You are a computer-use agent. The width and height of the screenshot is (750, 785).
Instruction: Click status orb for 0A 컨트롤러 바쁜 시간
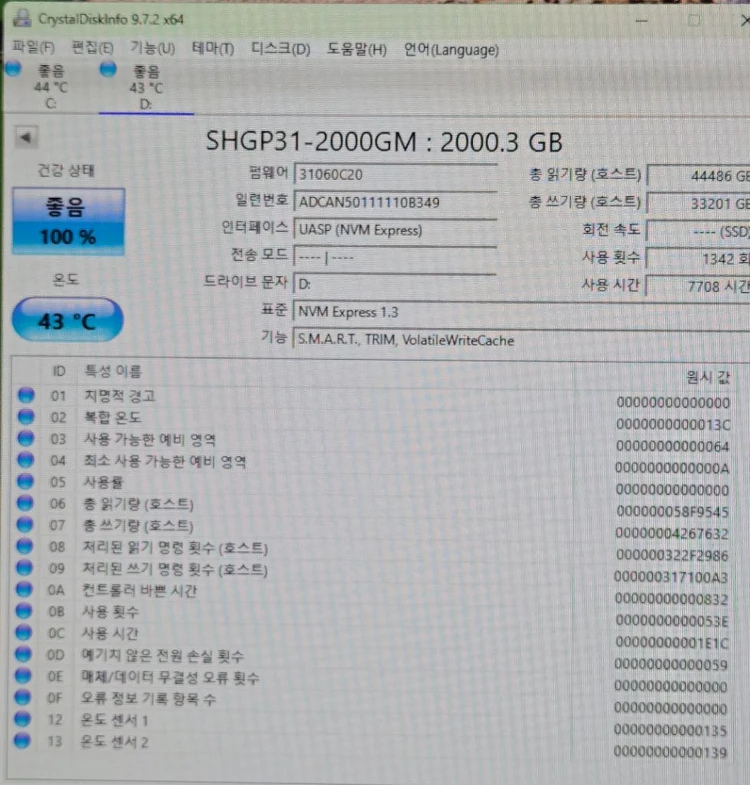pyautogui.click(x=24, y=590)
